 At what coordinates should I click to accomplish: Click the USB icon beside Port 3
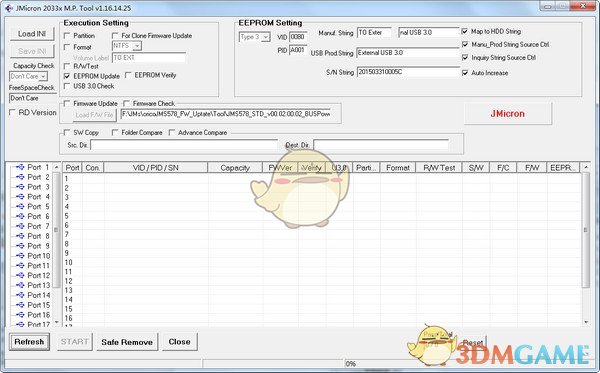pos(20,187)
